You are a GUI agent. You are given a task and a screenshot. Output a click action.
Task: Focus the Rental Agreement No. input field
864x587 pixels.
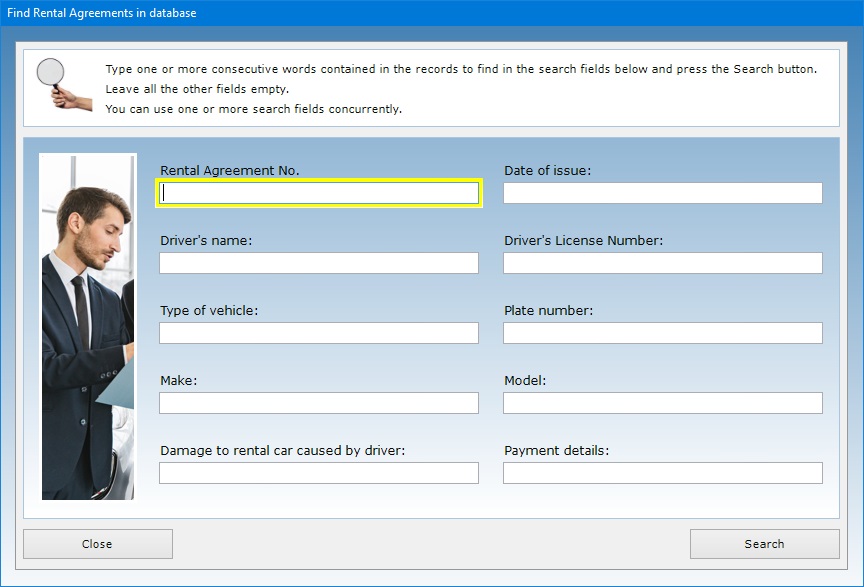[x=319, y=193]
